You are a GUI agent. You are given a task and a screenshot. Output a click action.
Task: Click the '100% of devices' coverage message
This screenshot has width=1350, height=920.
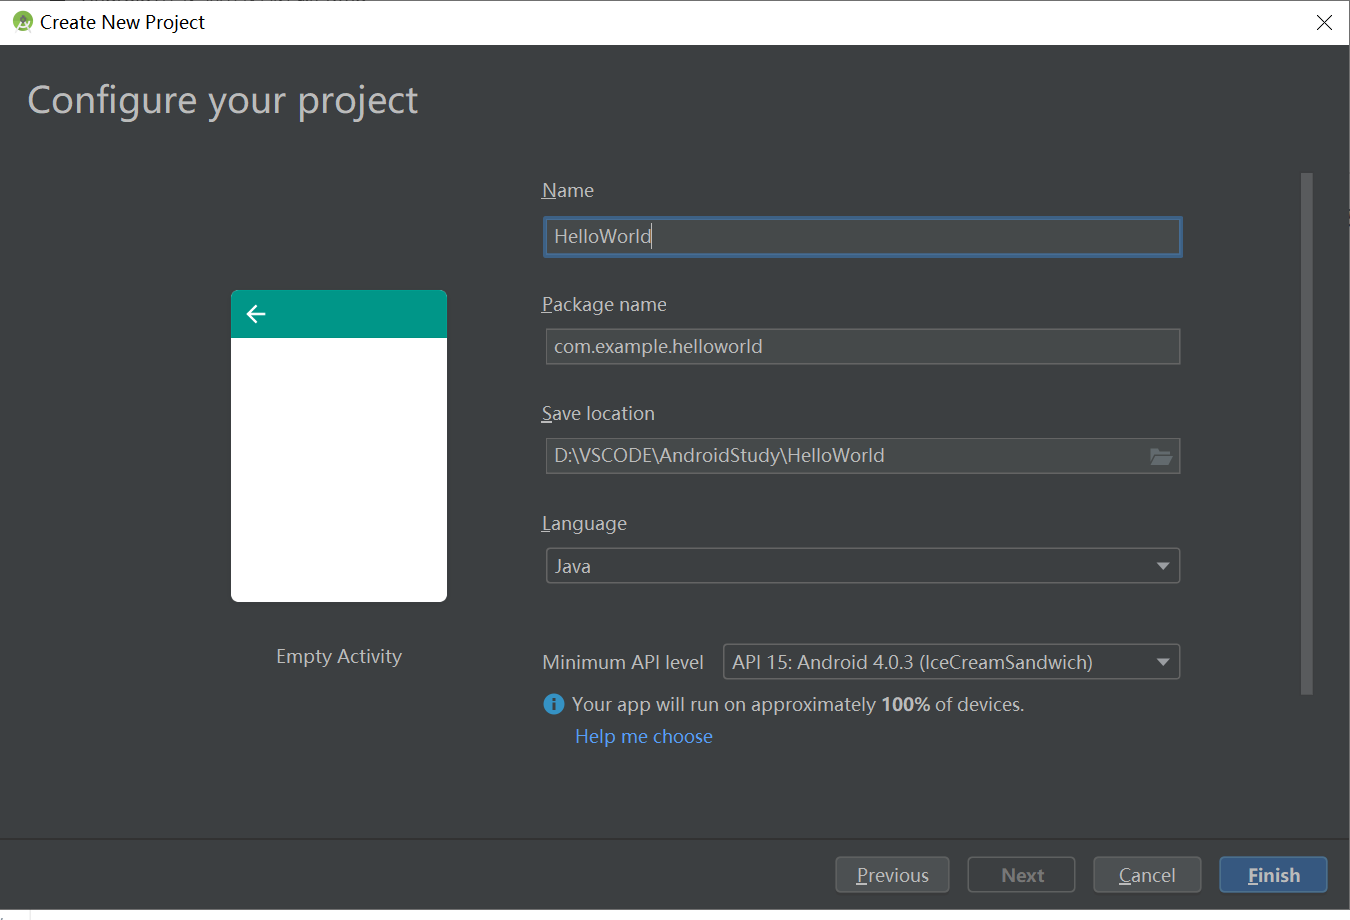click(x=798, y=704)
